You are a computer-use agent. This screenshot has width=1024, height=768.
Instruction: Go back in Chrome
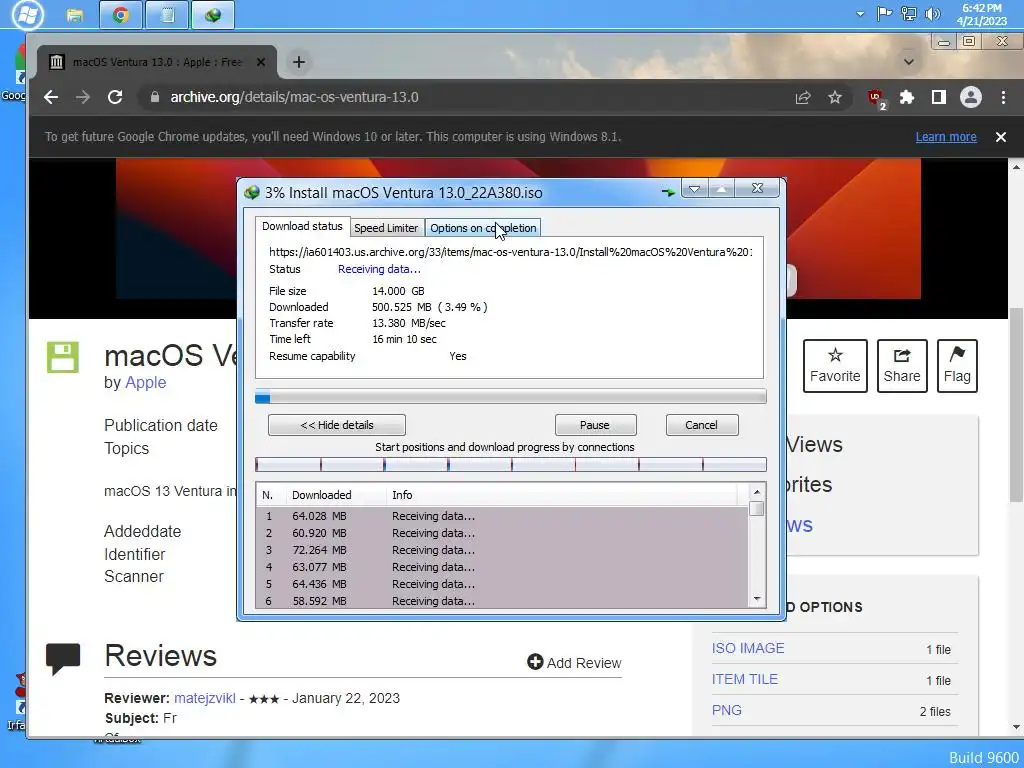[x=51, y=97]
